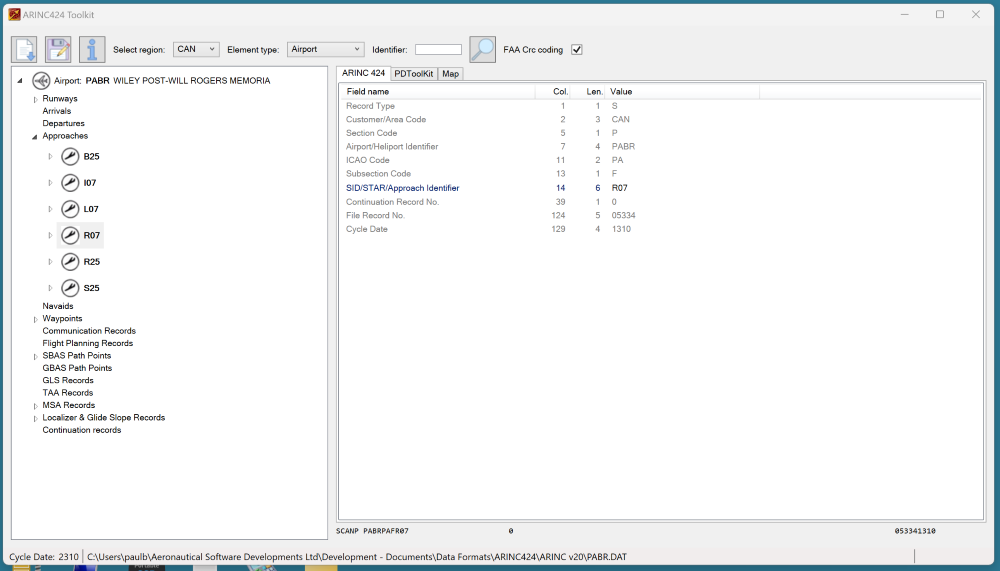This screenshot has width=1000, height=571.
Task: Select the Record Type field row
Action: coord(660,106)
